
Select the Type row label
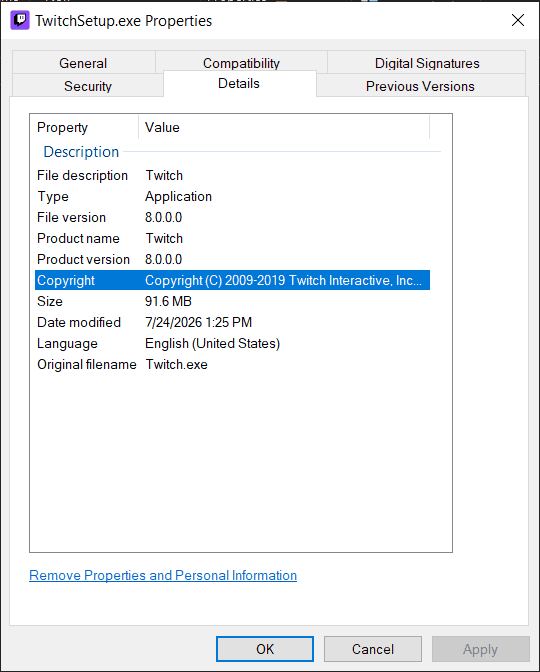[53, 196]
